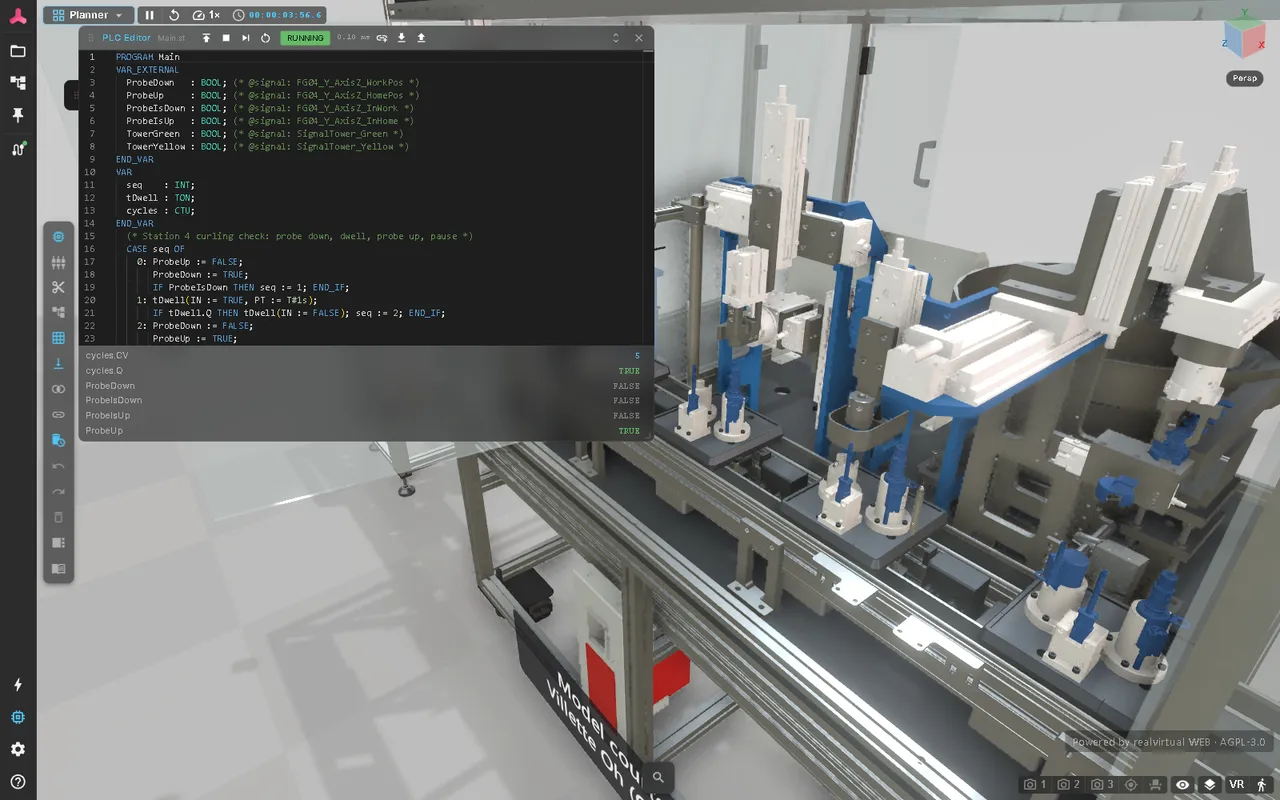Click the chain link tool in toolbar

[x=58, y=414]
